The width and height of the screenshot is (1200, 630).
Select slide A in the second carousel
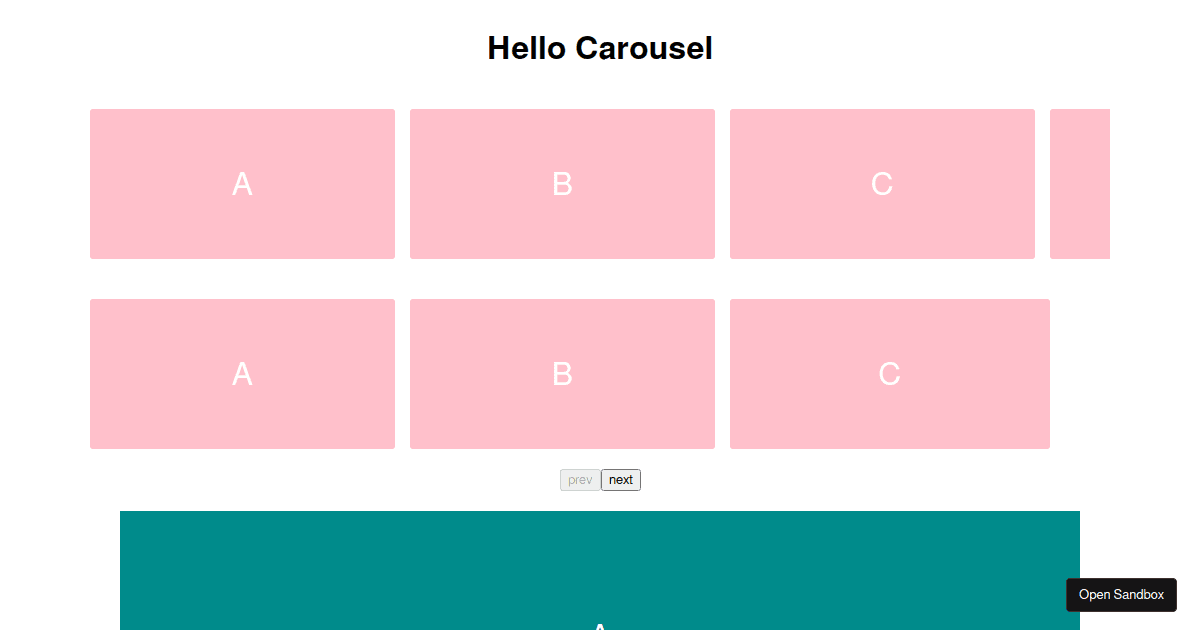coord(242,374)
